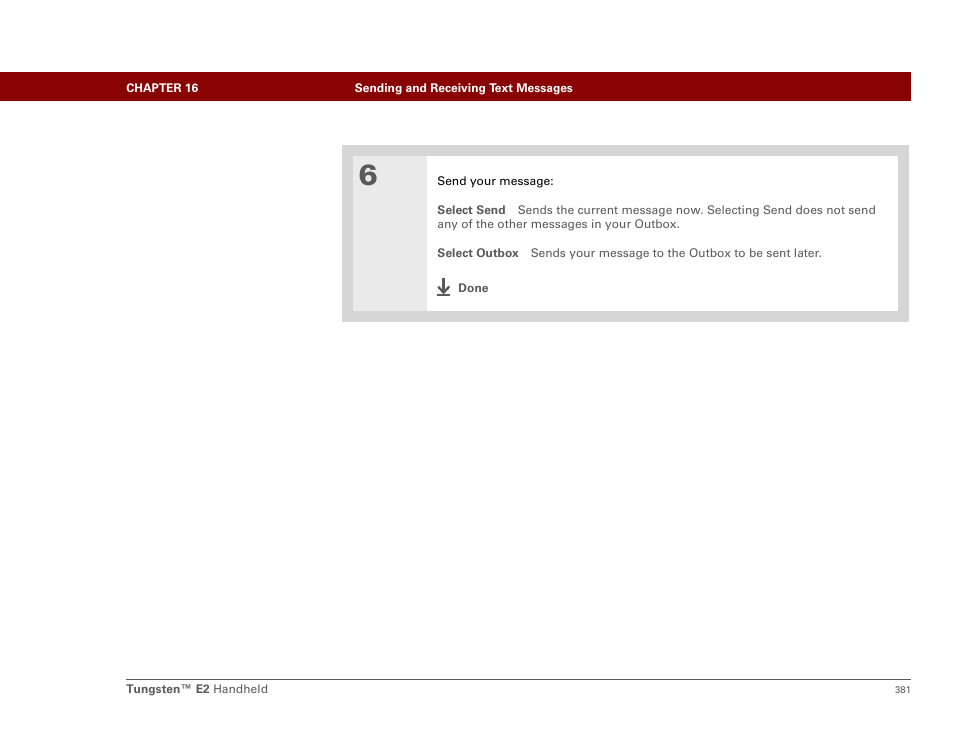Click the Done arrow icon

click(x=444, y=287)
